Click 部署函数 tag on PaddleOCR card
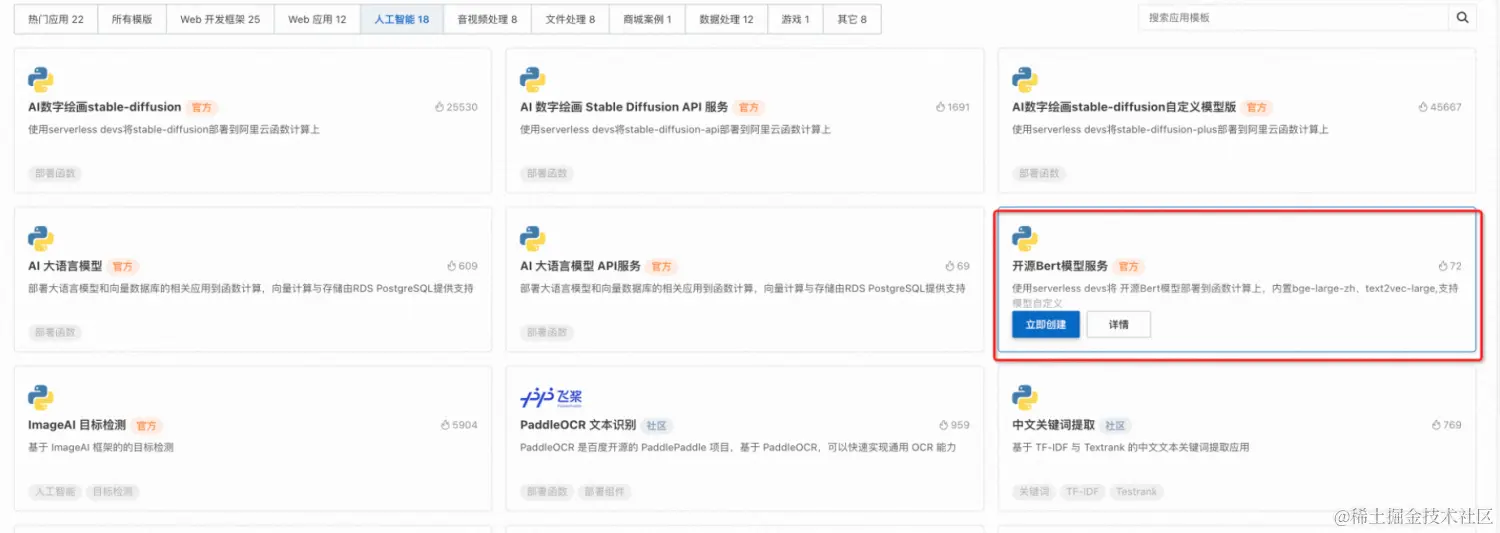Viewport: 1500px width, 533px height. (x=547, y=491)
